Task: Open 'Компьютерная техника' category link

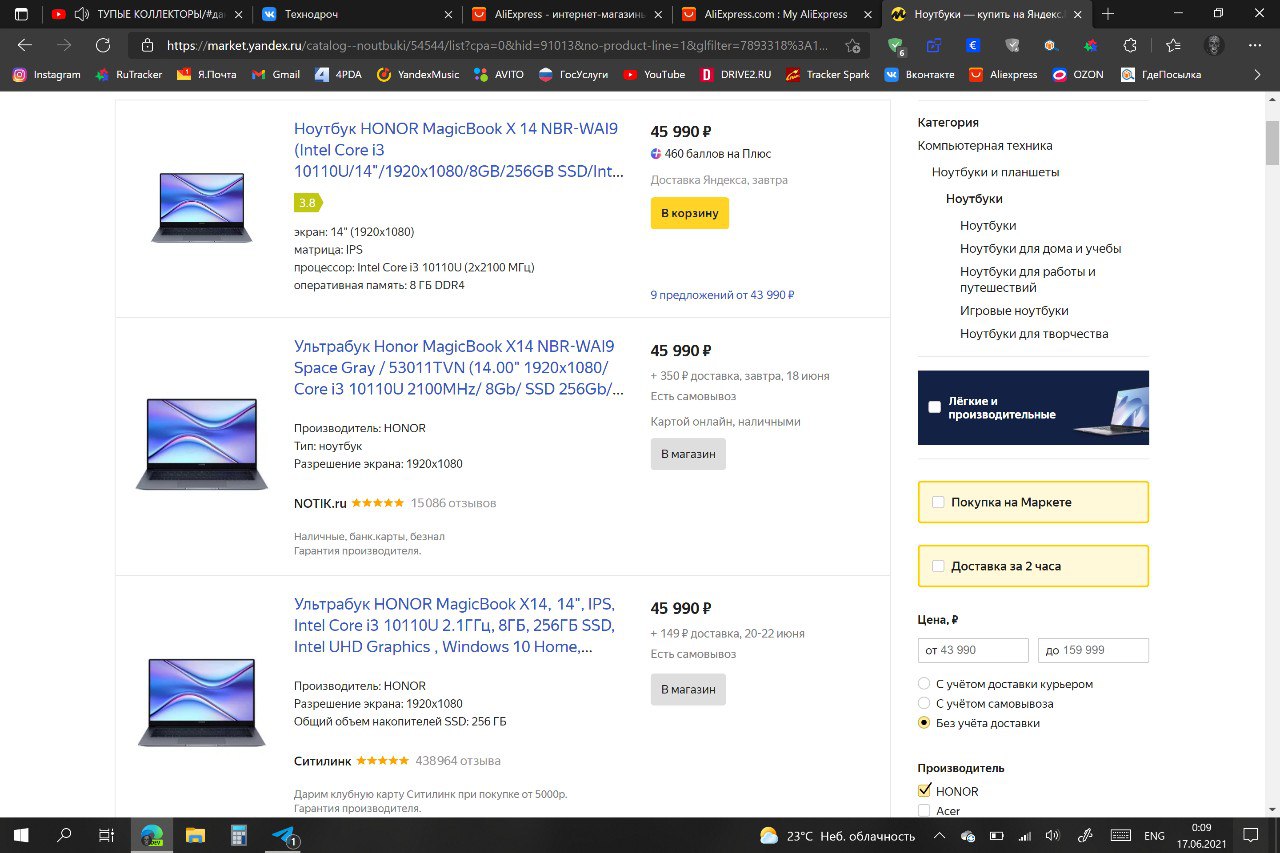Action: (985, 145)
